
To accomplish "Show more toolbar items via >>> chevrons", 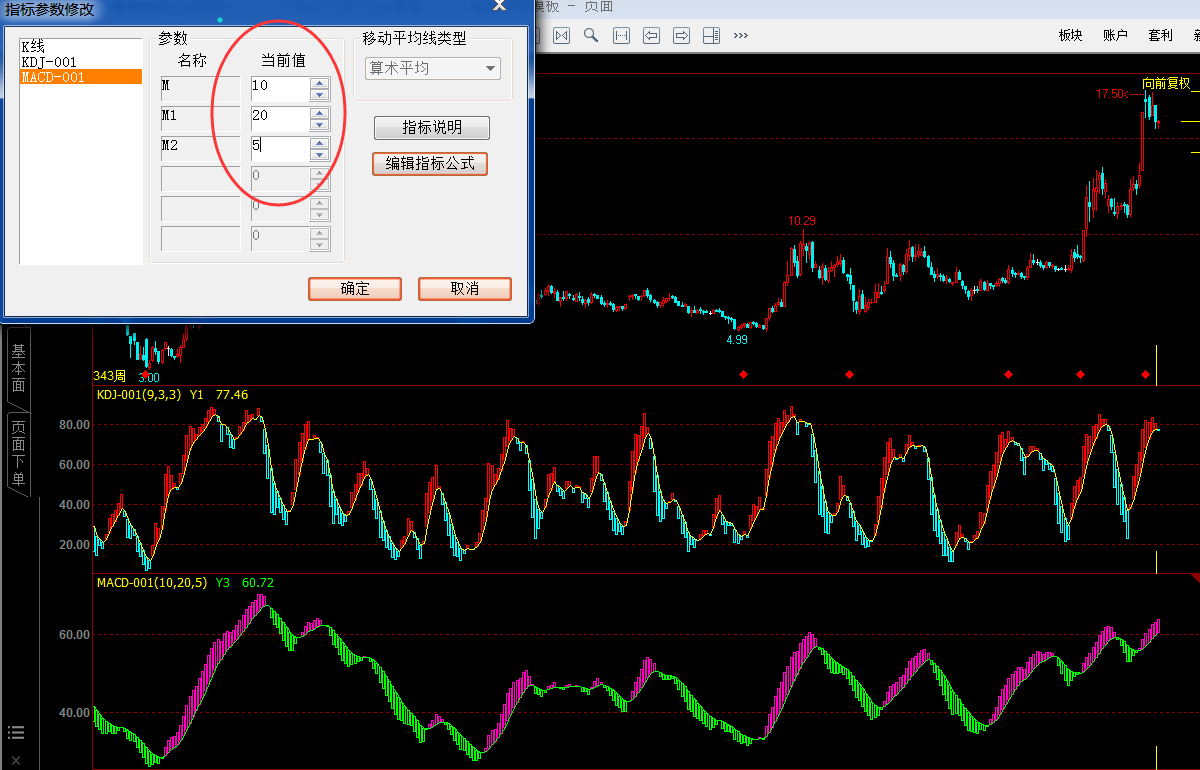I will click(x=741, y=35).
